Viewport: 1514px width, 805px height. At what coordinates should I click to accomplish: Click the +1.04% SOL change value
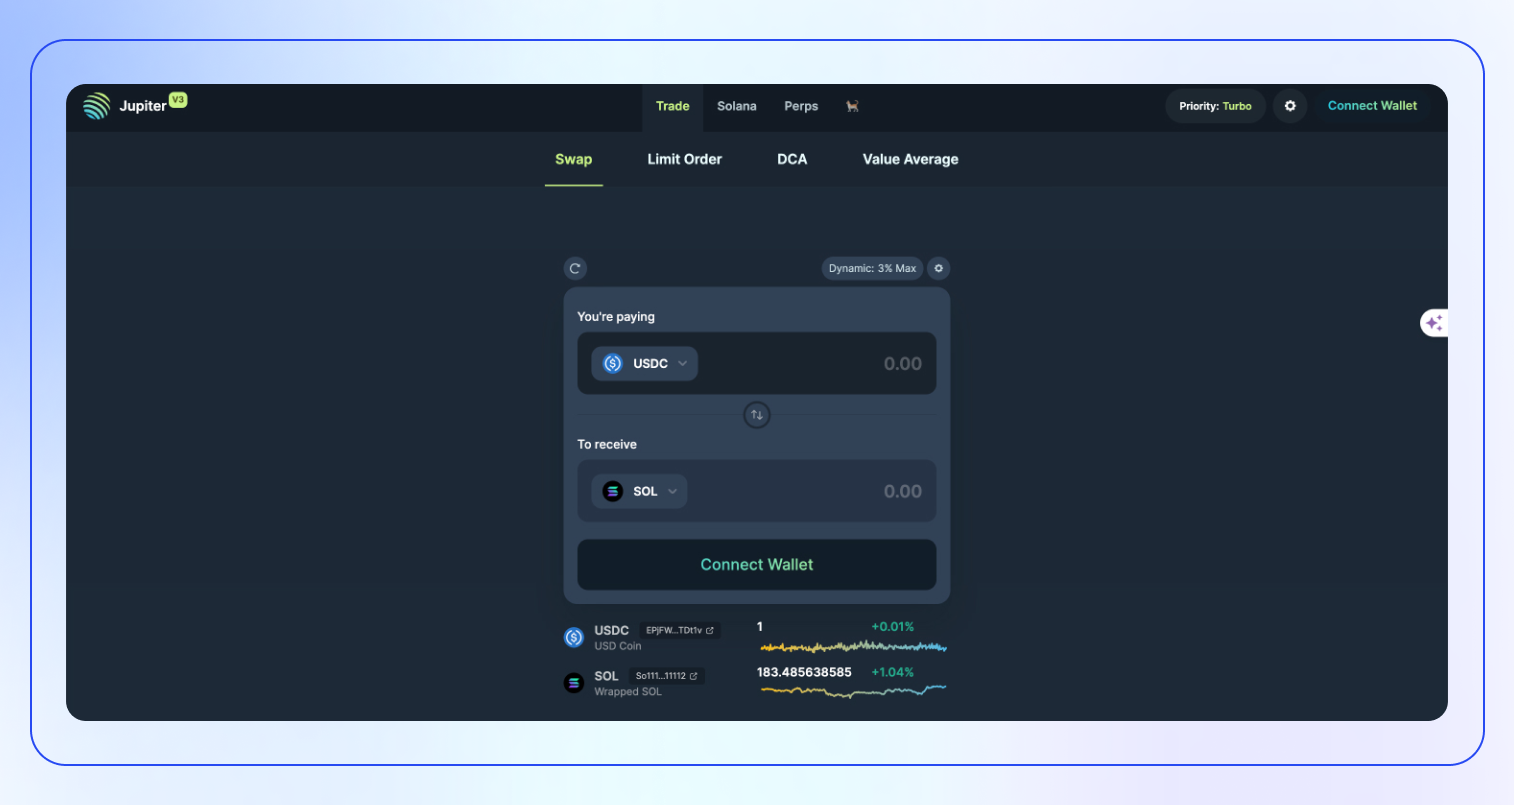coord(892,672)
